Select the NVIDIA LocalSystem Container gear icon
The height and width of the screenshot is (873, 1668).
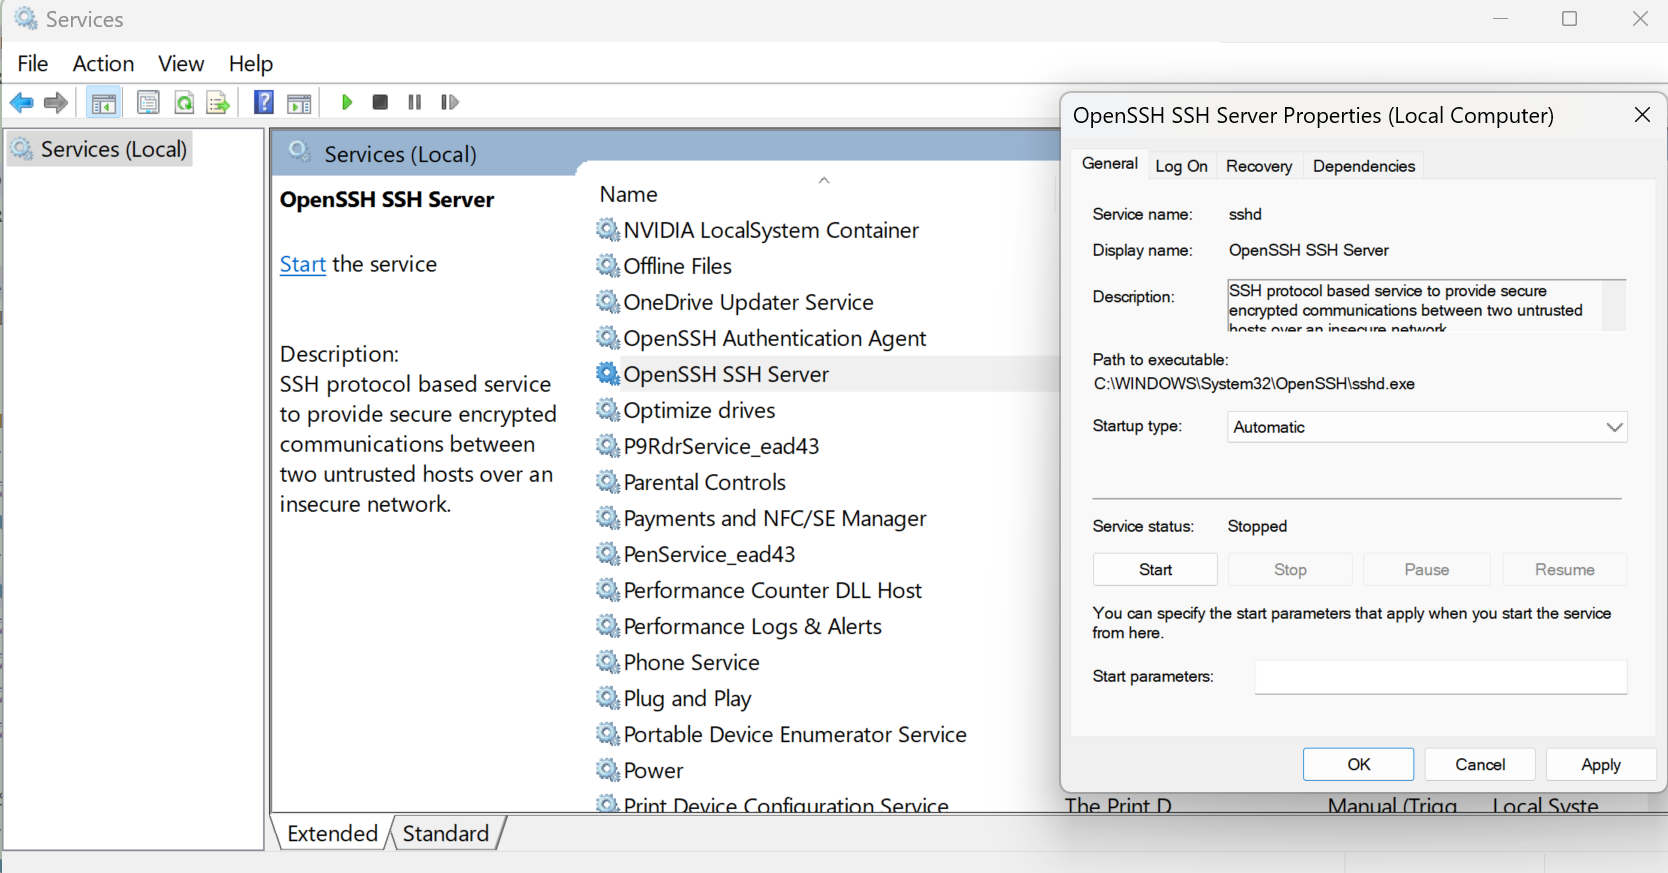(608, 230)
